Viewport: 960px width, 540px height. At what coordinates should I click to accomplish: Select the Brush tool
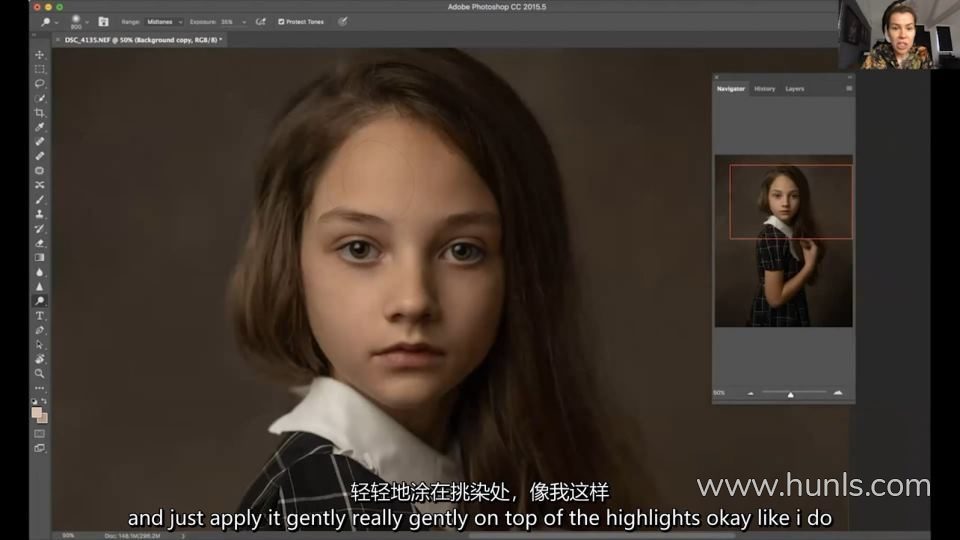(x=40, y=200)
